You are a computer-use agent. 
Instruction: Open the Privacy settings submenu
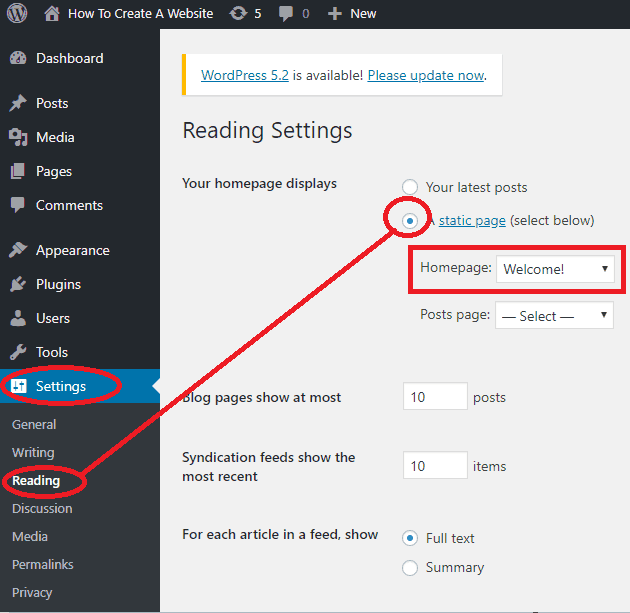32,593
